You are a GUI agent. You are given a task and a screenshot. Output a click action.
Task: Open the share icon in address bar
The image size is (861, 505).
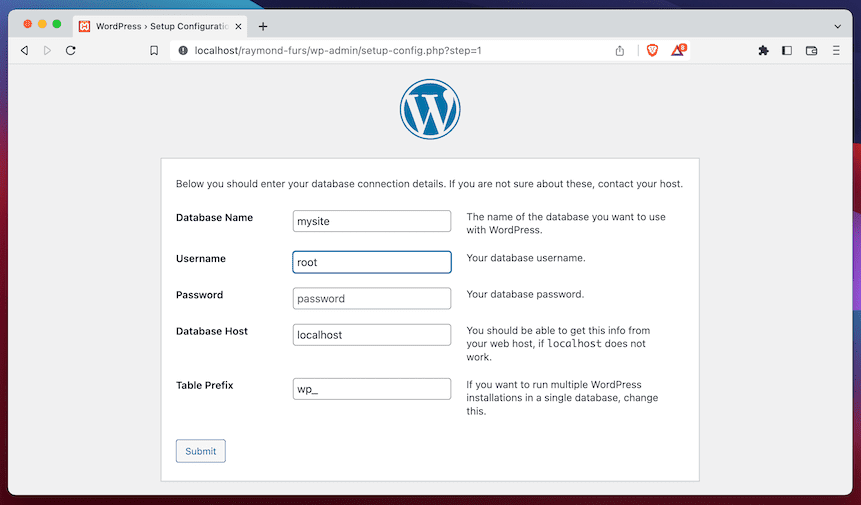[620, 50]
